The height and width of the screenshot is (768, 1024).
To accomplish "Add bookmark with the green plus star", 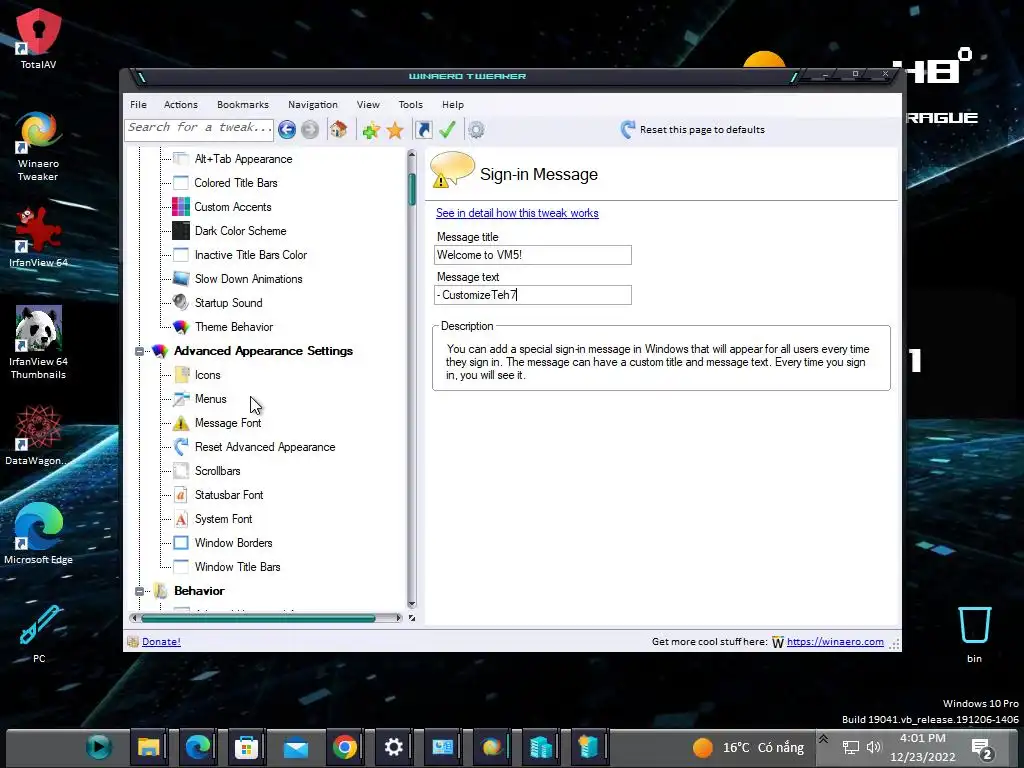I will coord(371,130).
